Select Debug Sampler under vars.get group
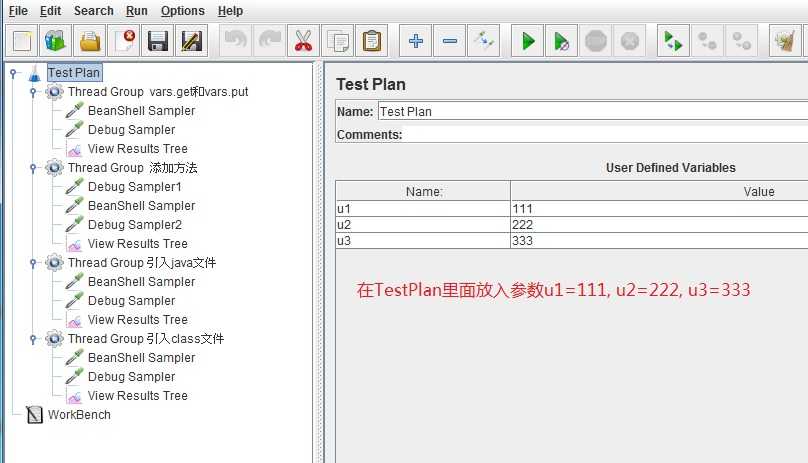The width and height of the screenshot is (808, 463). [x=131, y=130]
